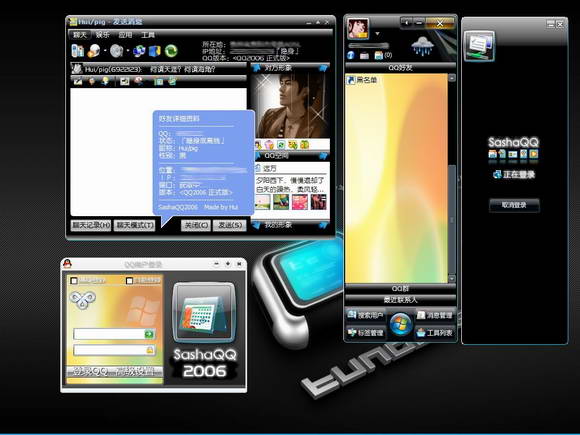
Task: Open the 娱乐 menu in chat window
Action: pyautogui.click(x=102, y=35)
